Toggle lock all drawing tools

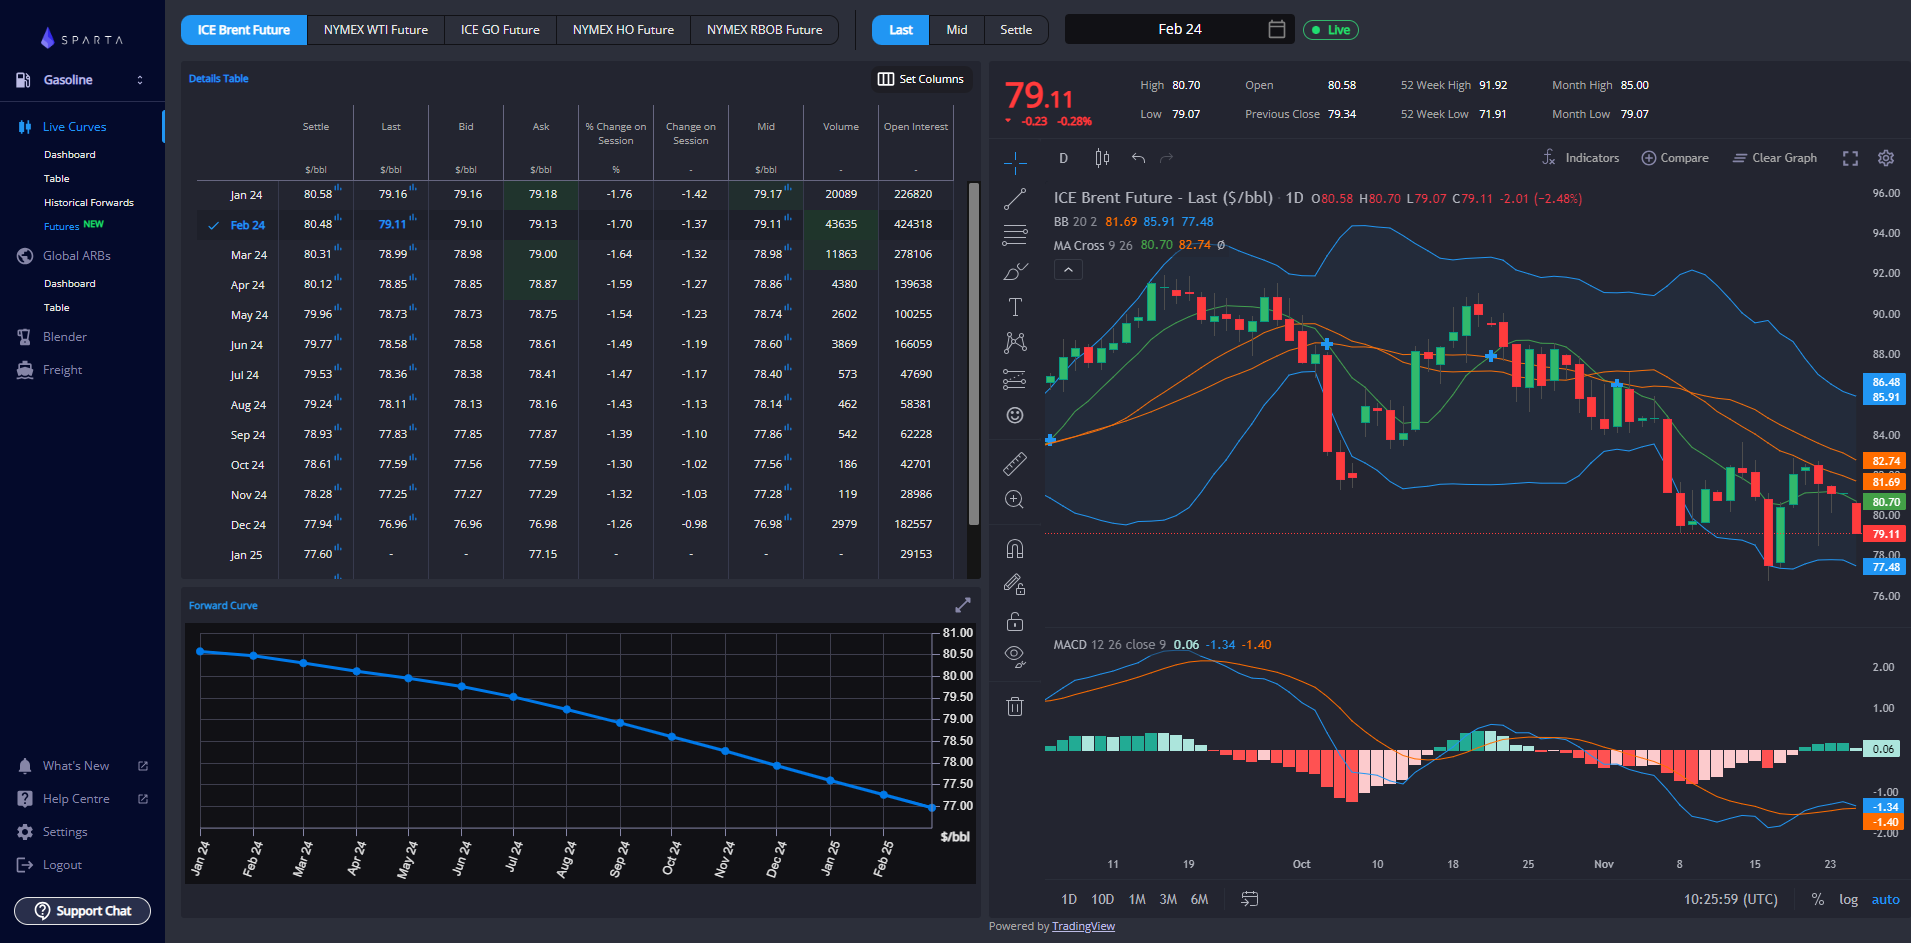click(1015, 621)
